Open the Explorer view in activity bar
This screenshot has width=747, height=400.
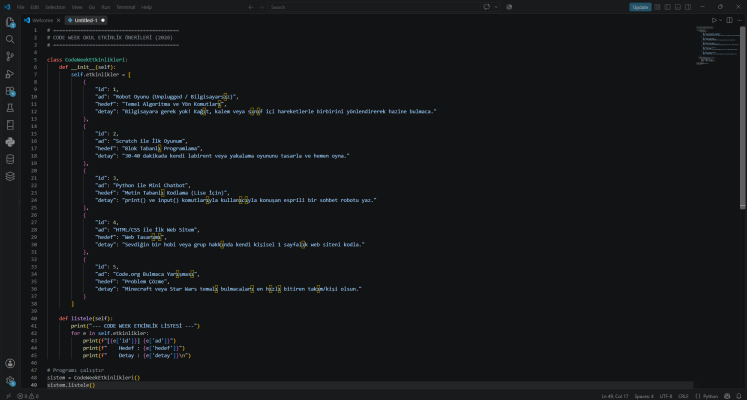coord(10,22)
